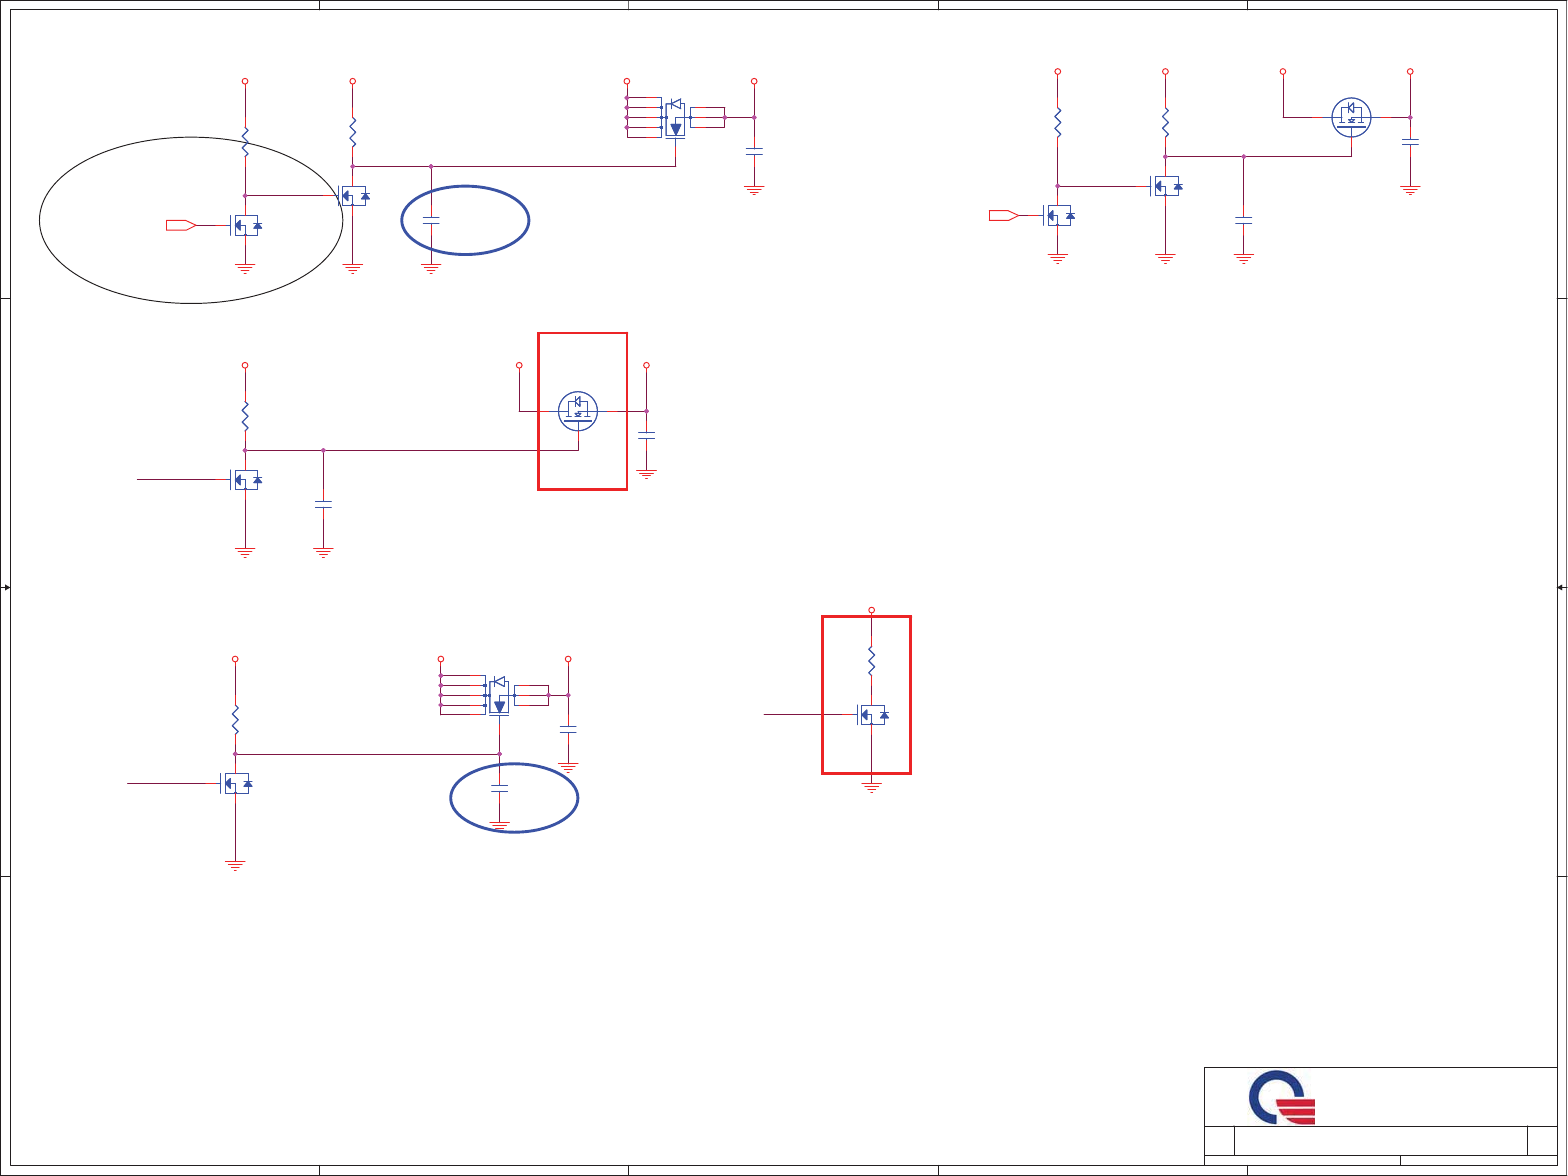1568x1176 pixels.
Task: Select the transistor inside the right-hand red rectangle
Action: tap(873, 715)
